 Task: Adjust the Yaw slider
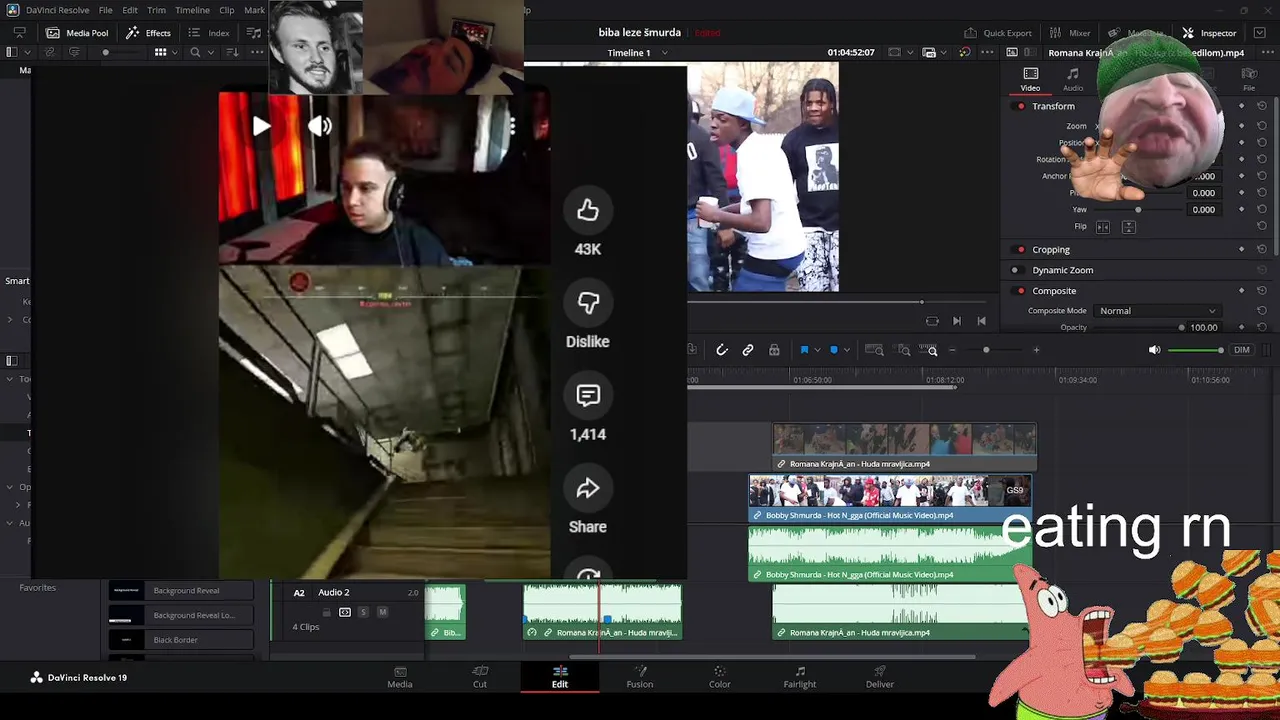pyautogui.click(x=1138, y=210)
